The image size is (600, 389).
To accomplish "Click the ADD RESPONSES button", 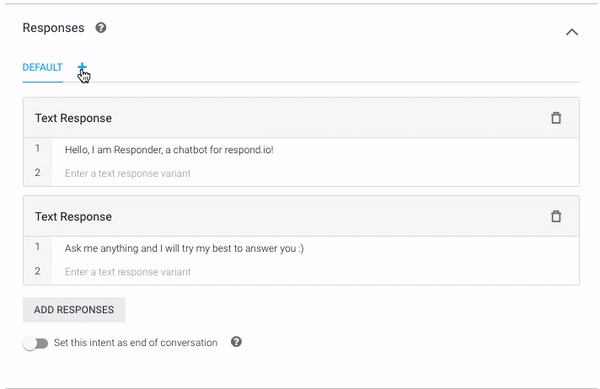I will tap(74, 309).
